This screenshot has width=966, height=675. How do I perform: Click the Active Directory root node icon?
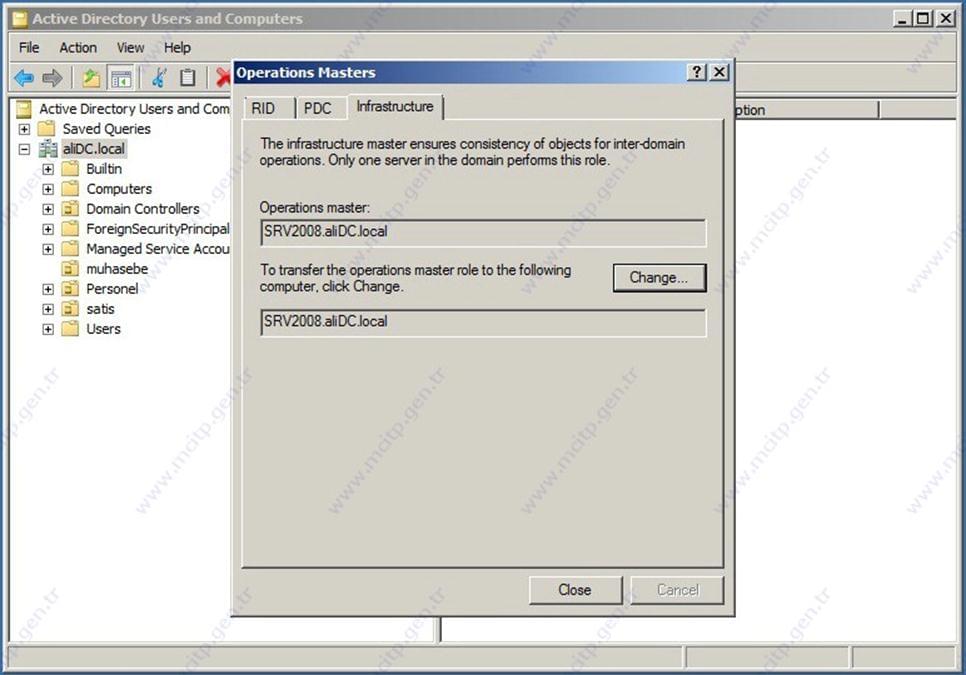click(24, 109)
